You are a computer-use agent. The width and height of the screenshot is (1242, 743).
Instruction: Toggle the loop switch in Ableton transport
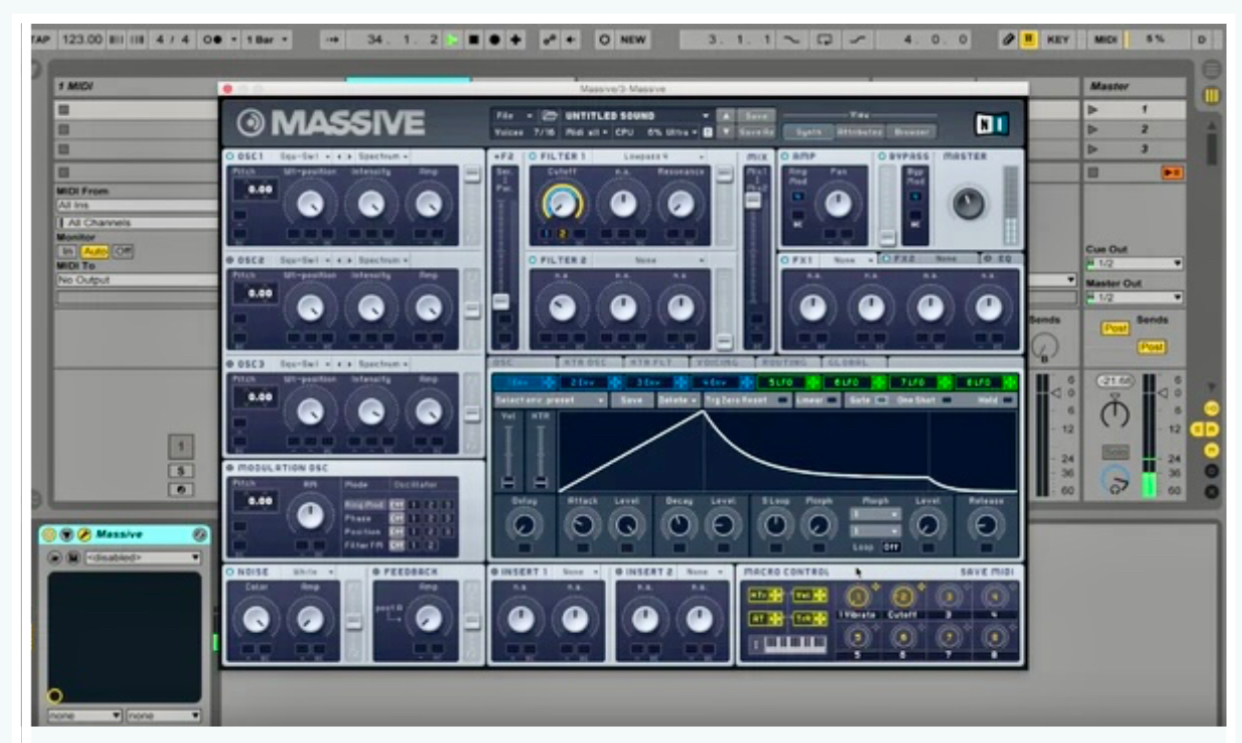point(824,39)
